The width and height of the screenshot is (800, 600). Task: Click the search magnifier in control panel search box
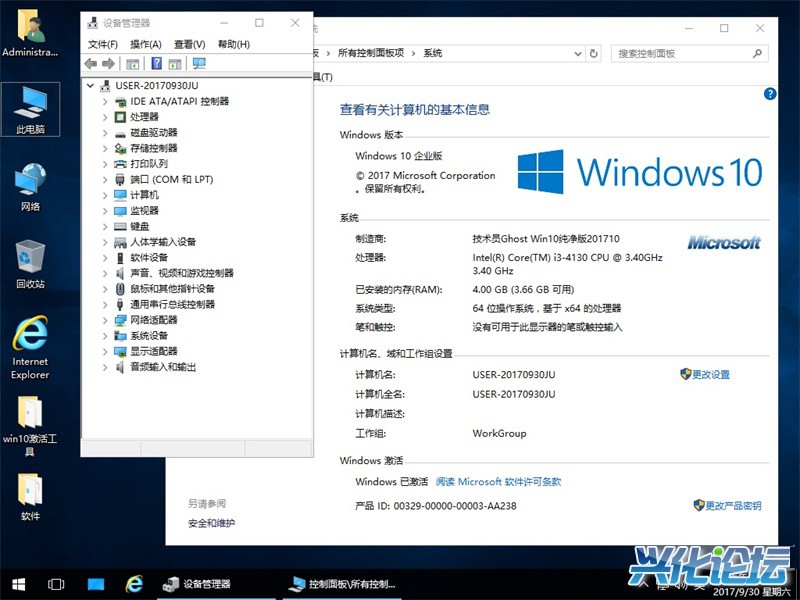point(757,54)
